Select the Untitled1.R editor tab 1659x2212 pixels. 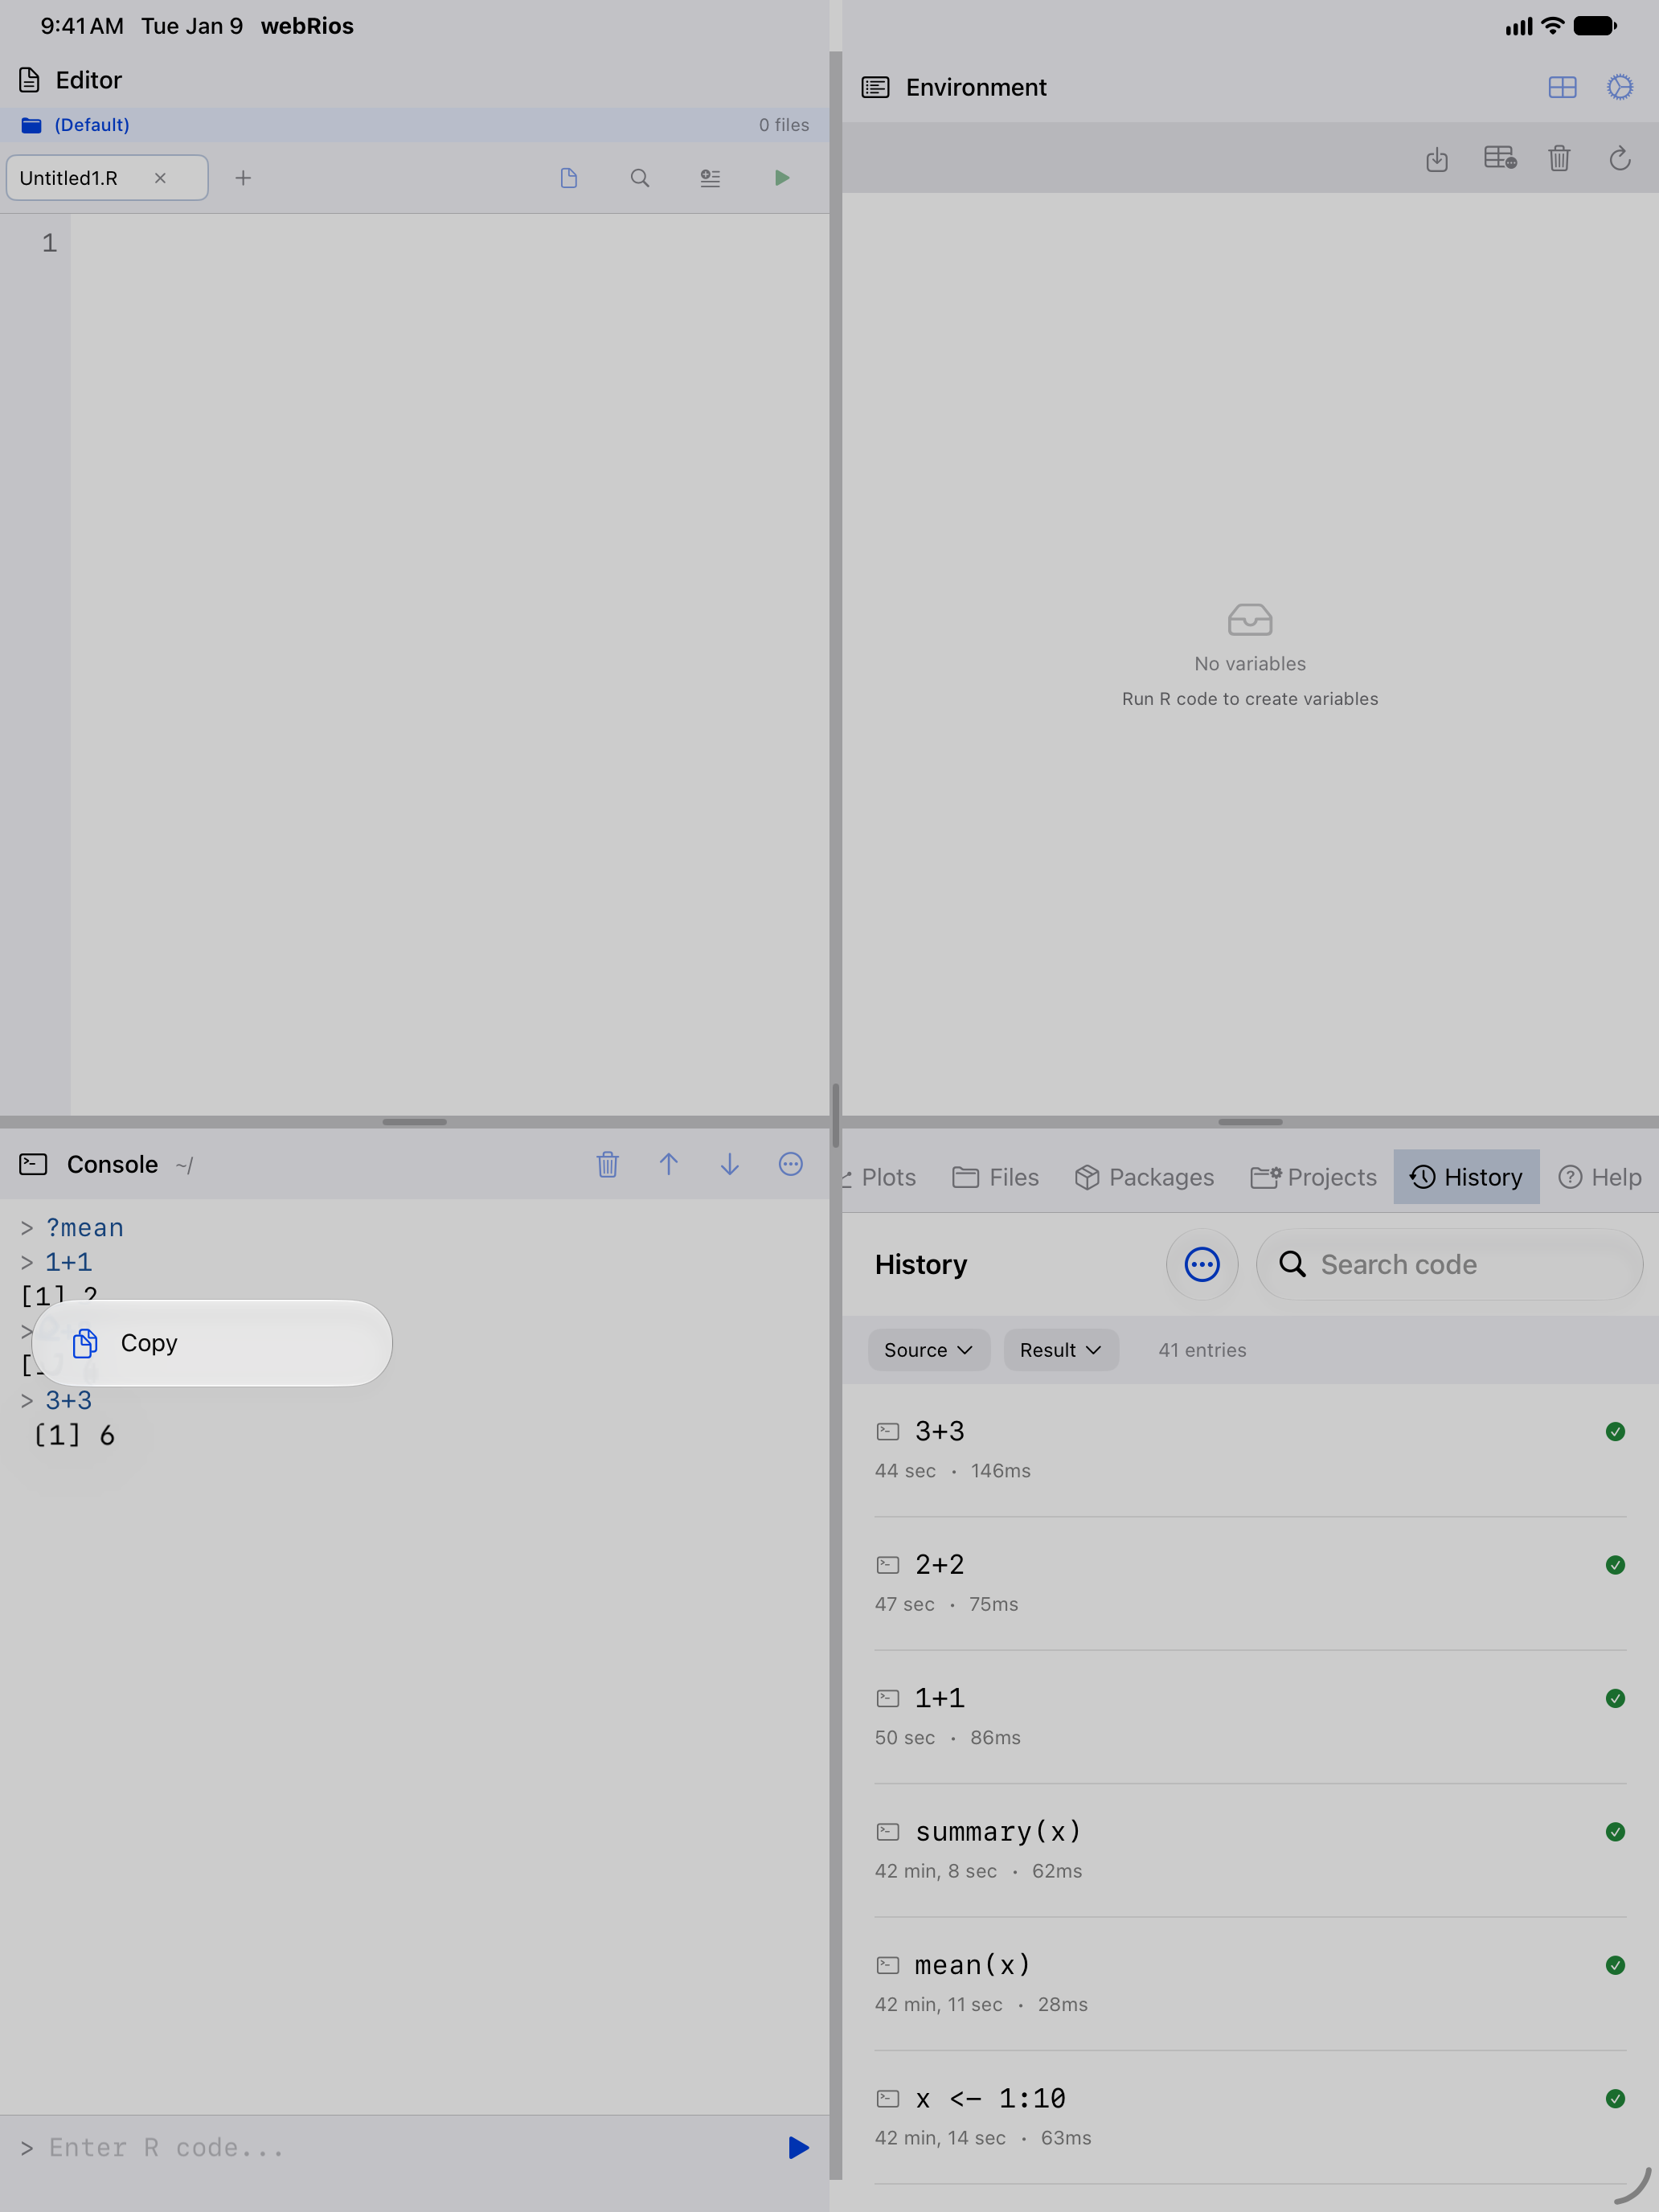point(107,178)
